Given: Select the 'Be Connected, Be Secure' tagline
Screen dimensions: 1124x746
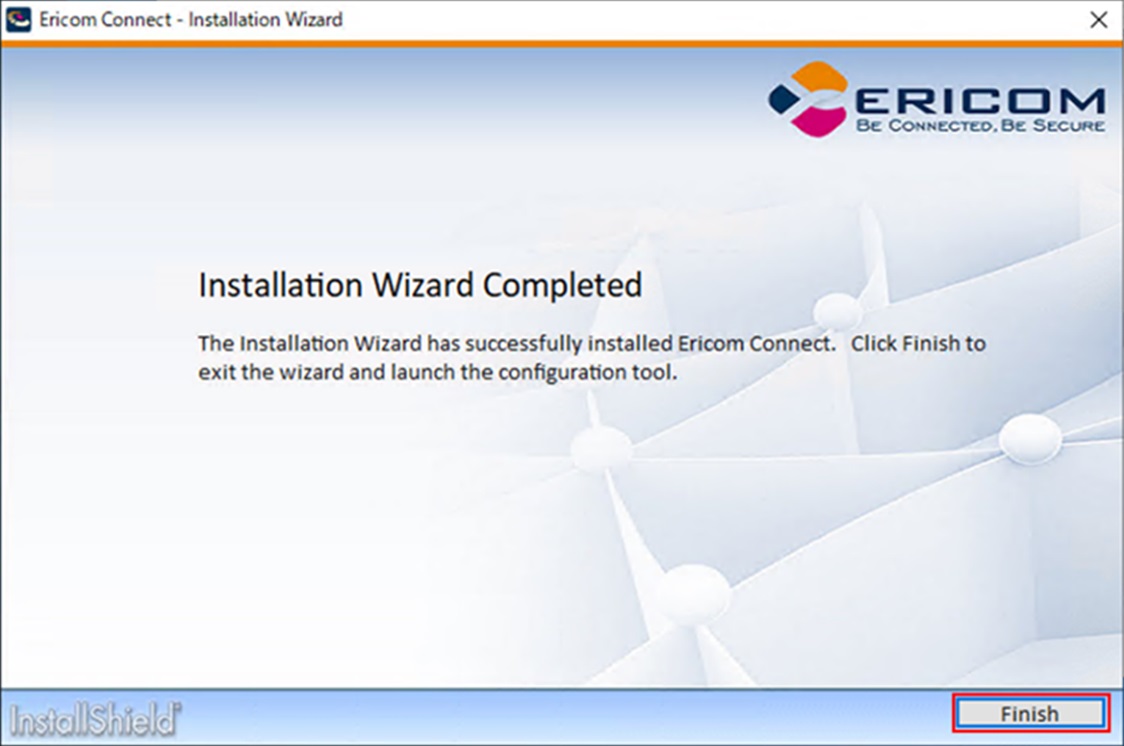Looking at the screenshot, I should coord(980,125).
